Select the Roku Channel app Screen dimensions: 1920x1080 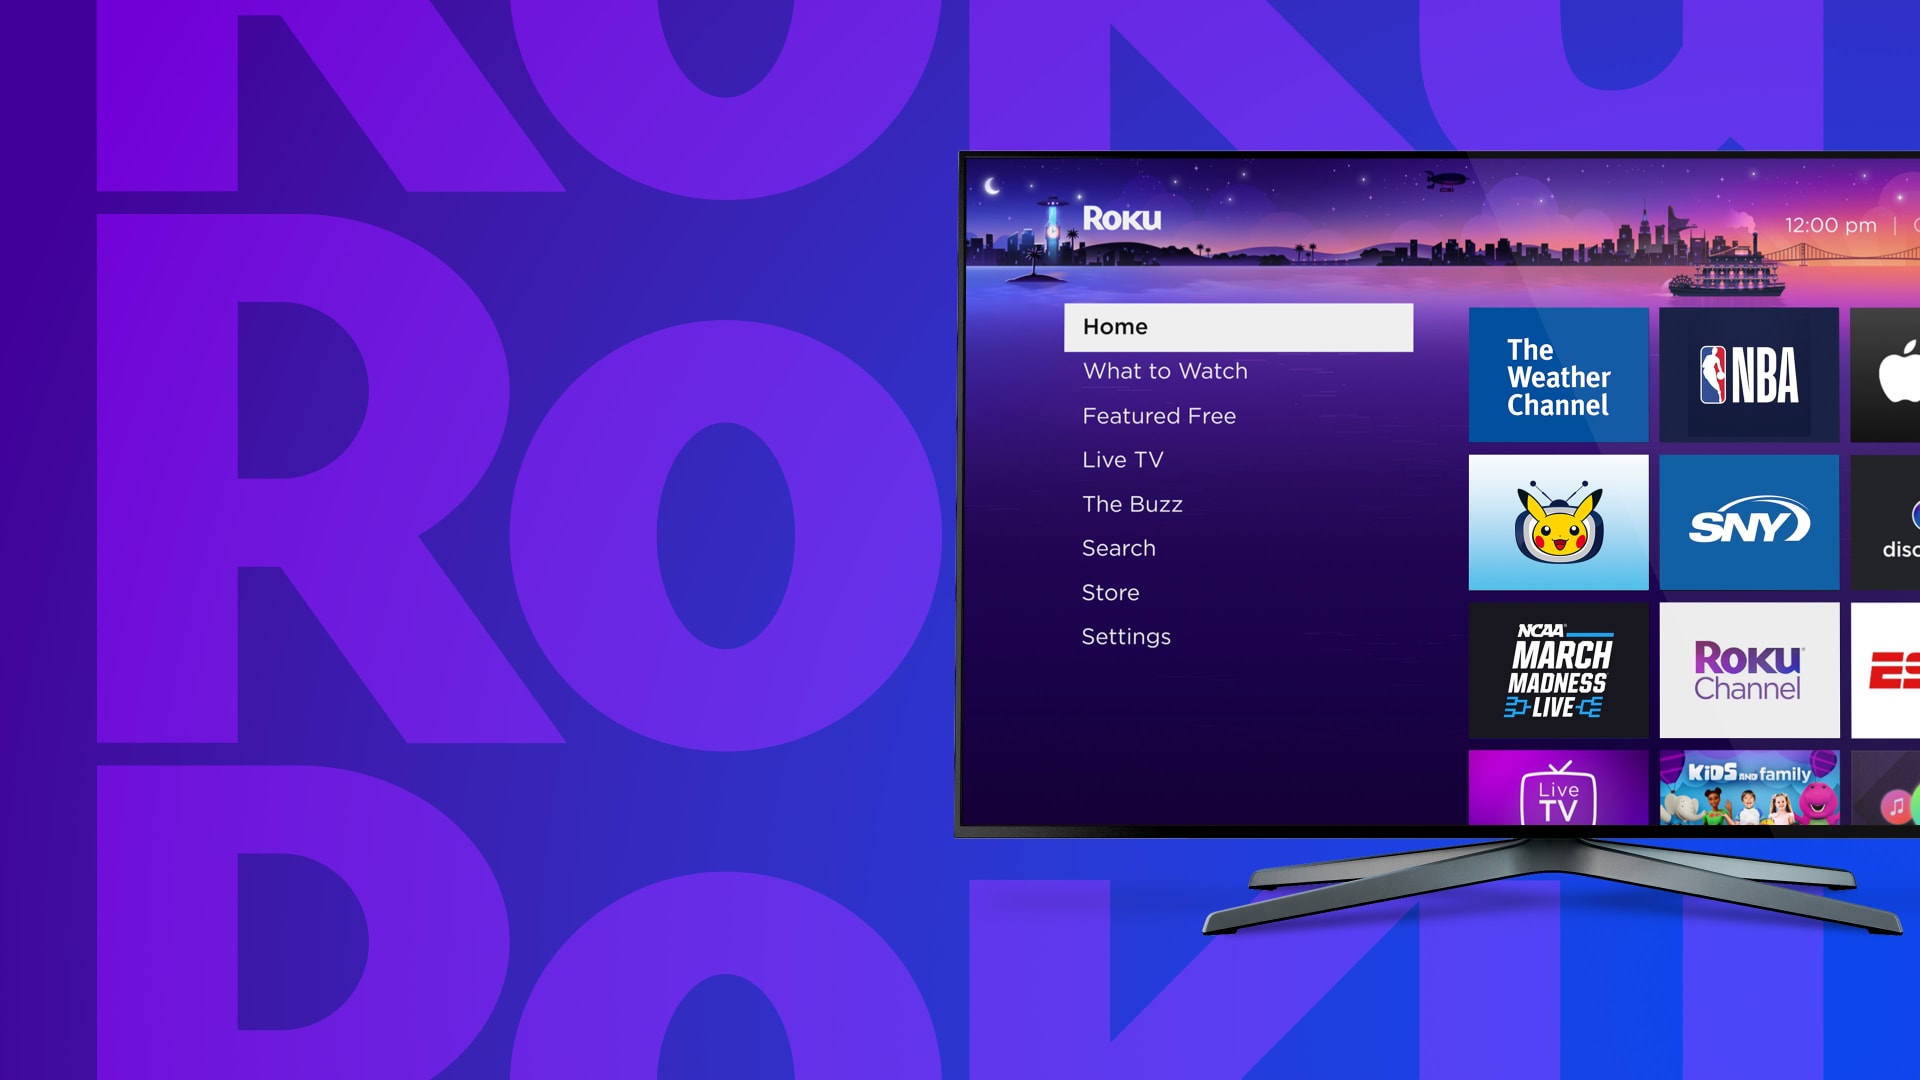tap(1746, 674)
